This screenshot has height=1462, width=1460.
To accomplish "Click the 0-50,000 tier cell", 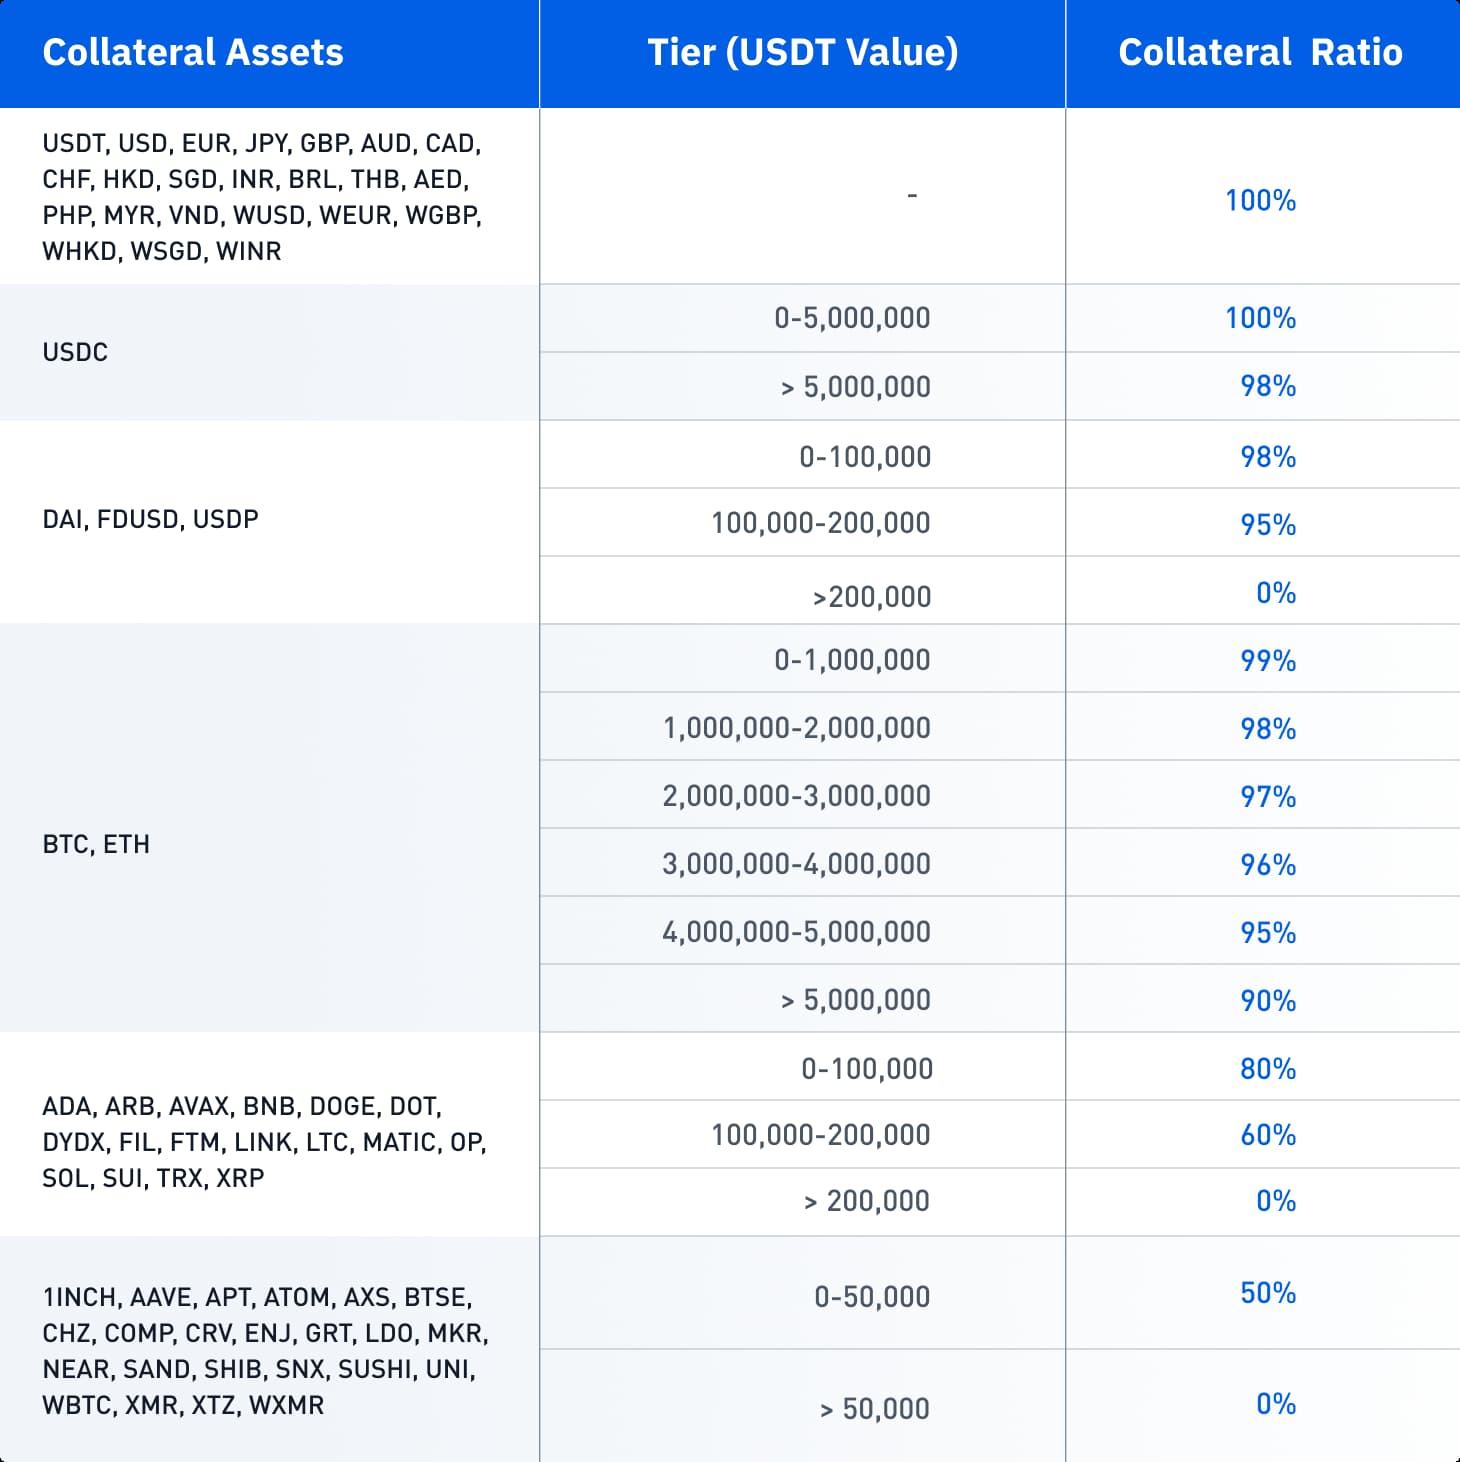I will pos(872,1297).
